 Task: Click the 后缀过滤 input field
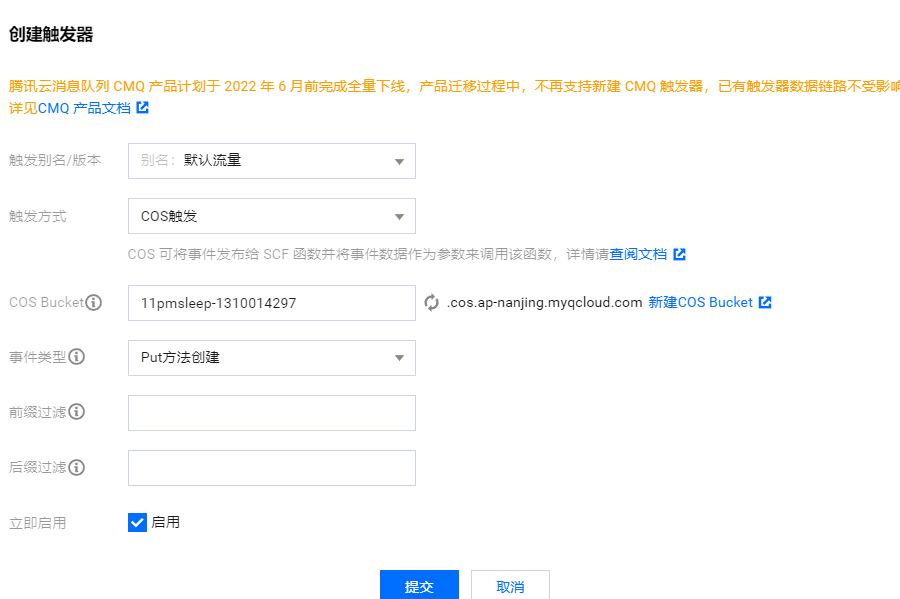click(x=271, y=468)
